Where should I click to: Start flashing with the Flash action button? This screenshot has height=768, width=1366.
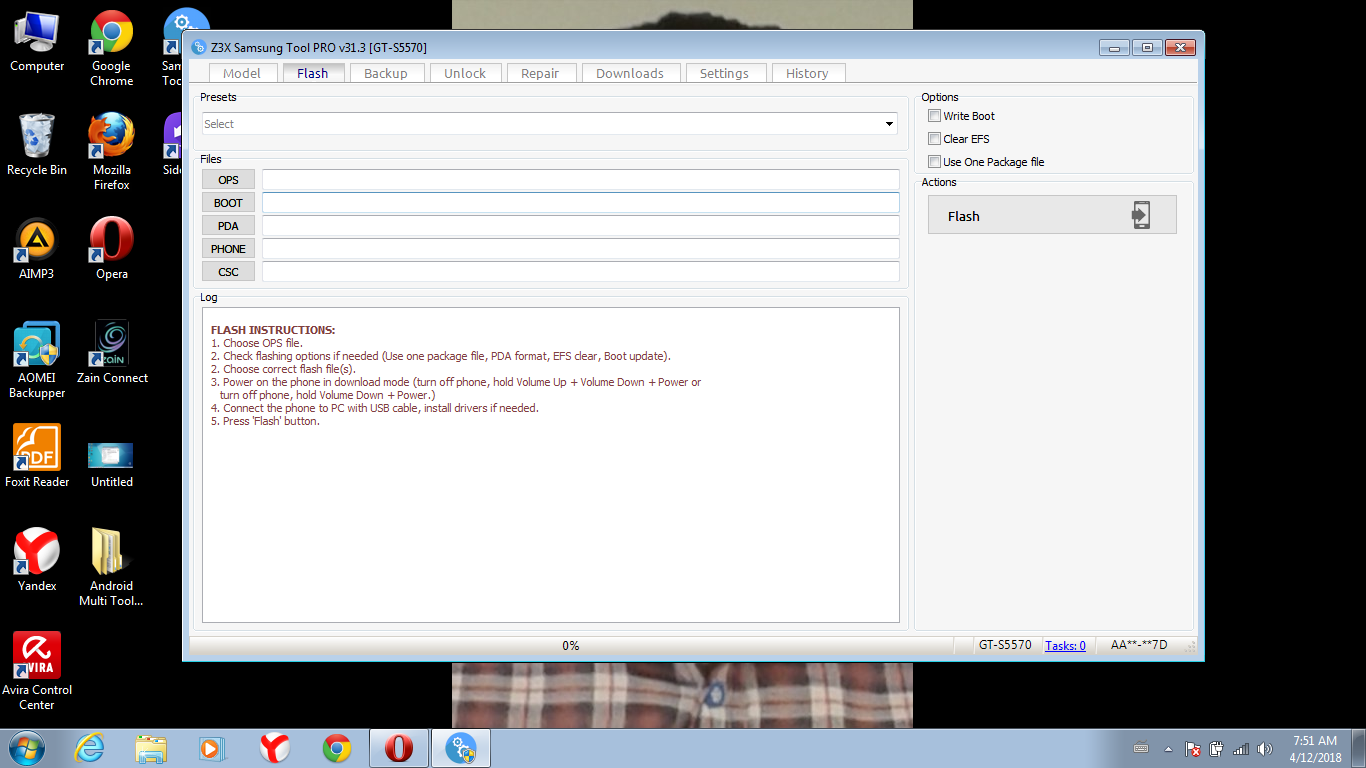coord(1052,215)
